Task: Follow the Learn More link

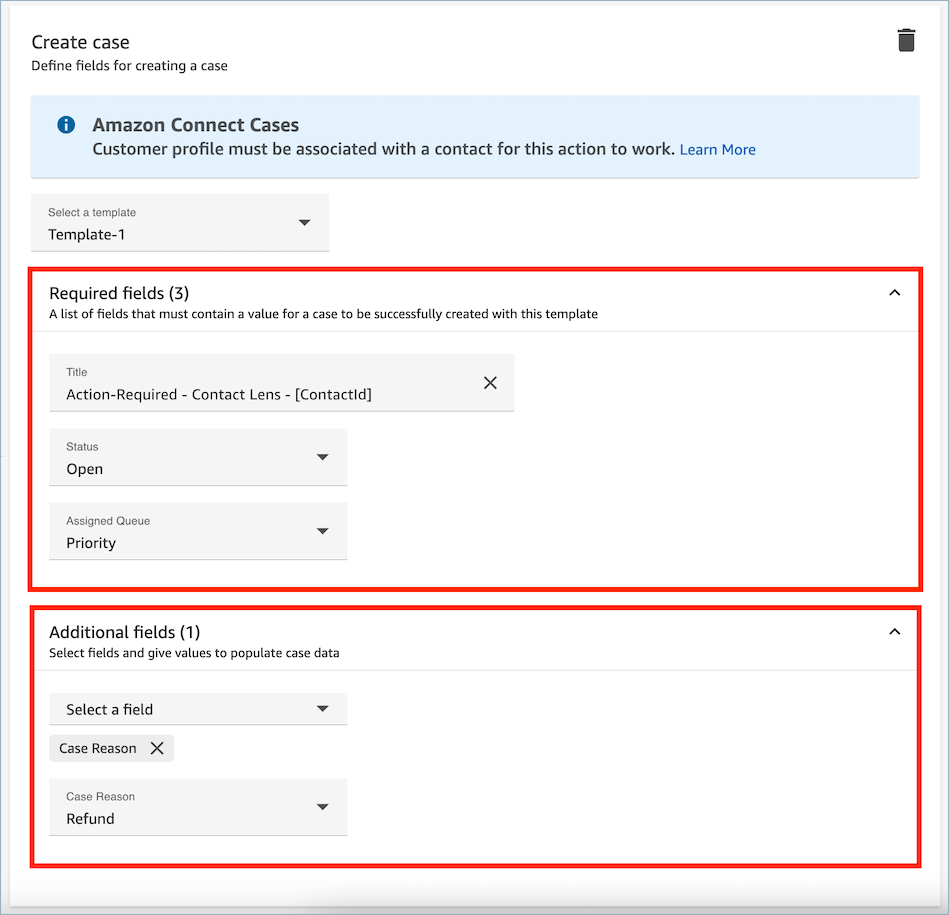Action: [717, 150]
